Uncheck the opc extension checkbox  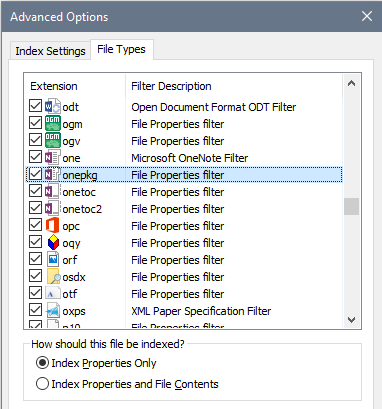click(x=35, y=225)
